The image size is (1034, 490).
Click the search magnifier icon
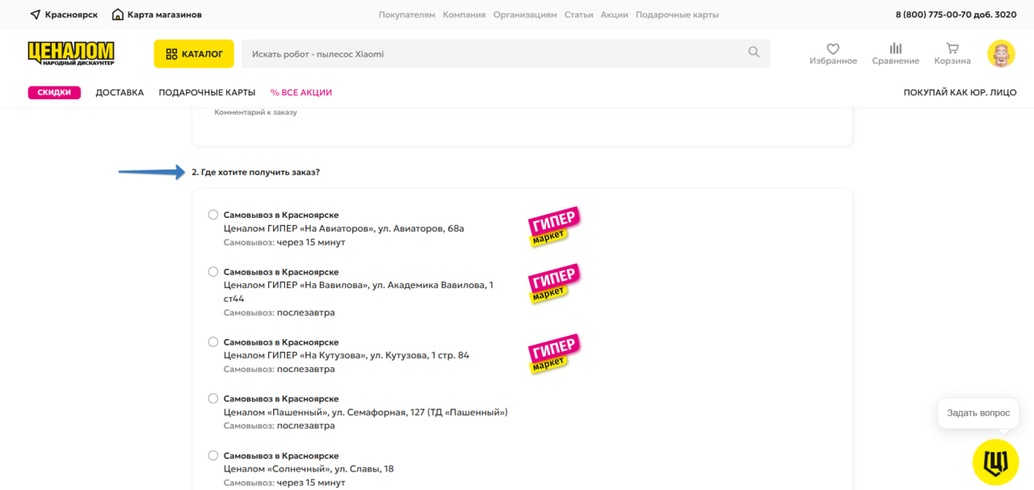pyautogui.click(x=754, y=53)
